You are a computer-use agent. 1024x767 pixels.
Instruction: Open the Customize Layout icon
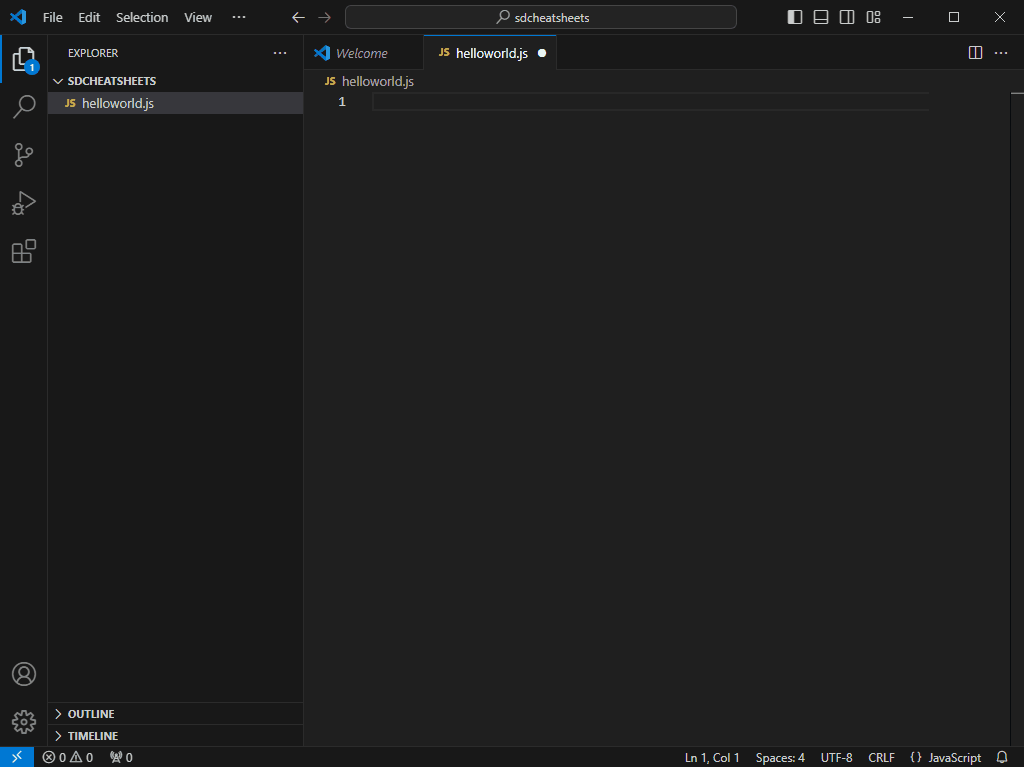pyautogui.click(x=873, y=18)
